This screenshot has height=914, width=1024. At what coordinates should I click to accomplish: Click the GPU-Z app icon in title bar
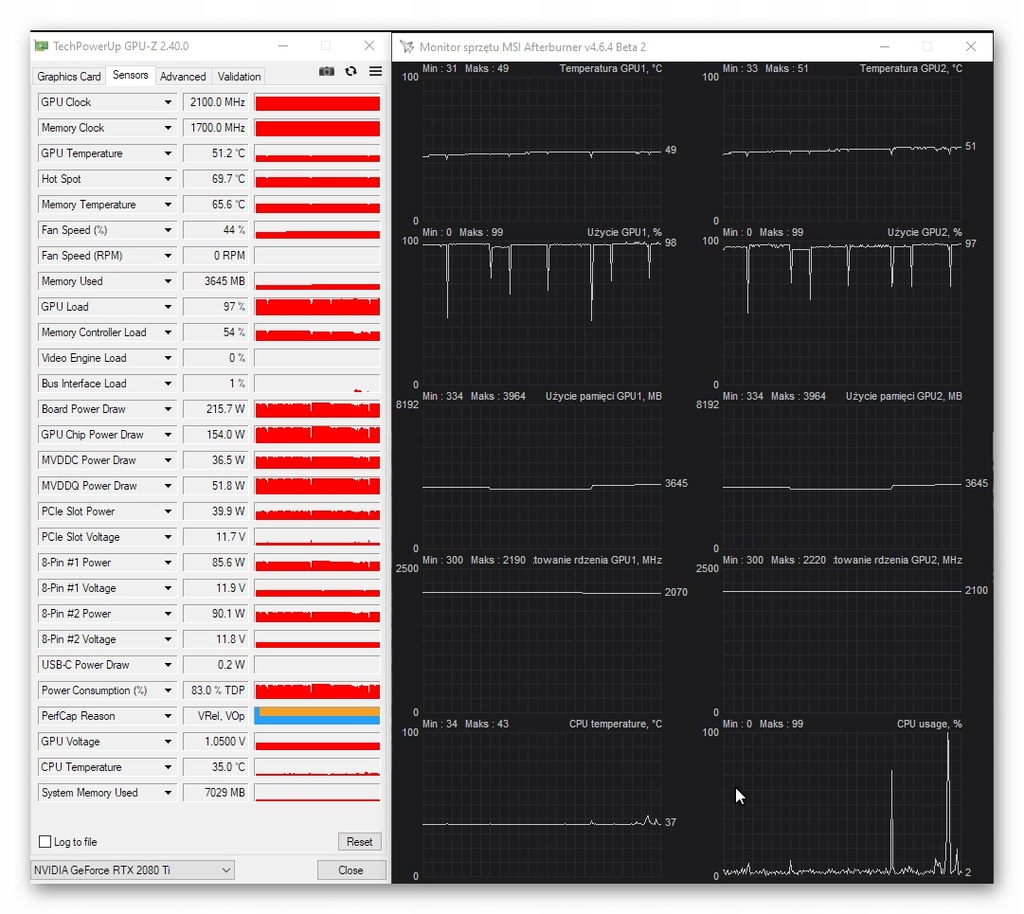tap(42, 46)
